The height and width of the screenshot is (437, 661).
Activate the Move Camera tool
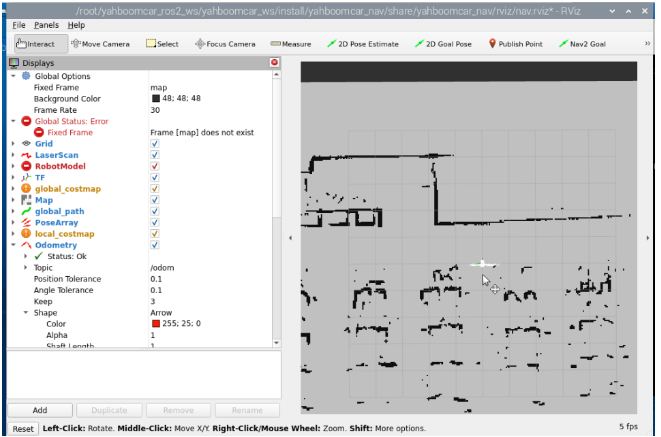[x=100, y=44]
